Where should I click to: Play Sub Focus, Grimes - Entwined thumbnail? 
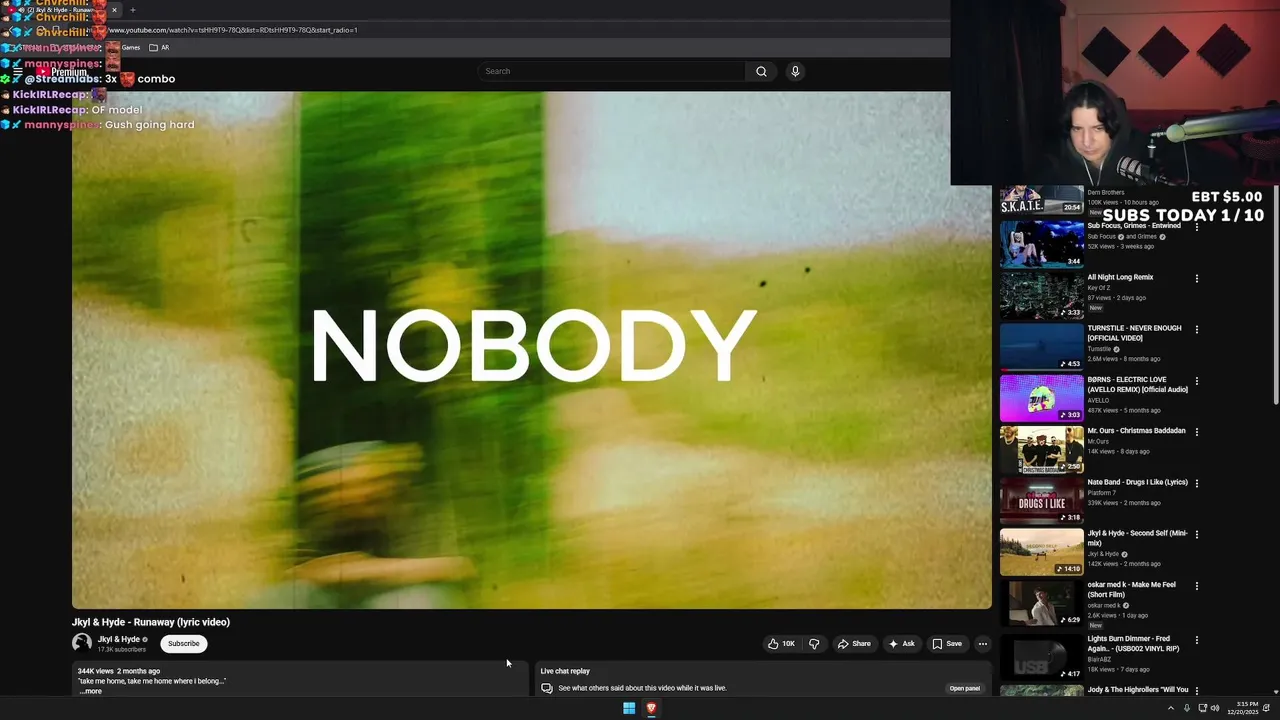click(1041, 243)
